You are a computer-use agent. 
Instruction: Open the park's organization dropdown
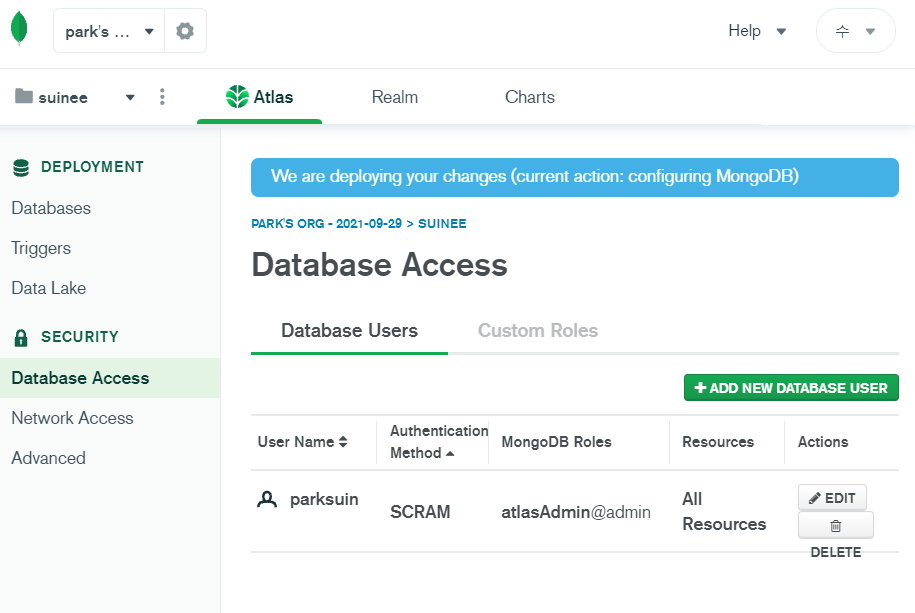(x=109, y=31)
